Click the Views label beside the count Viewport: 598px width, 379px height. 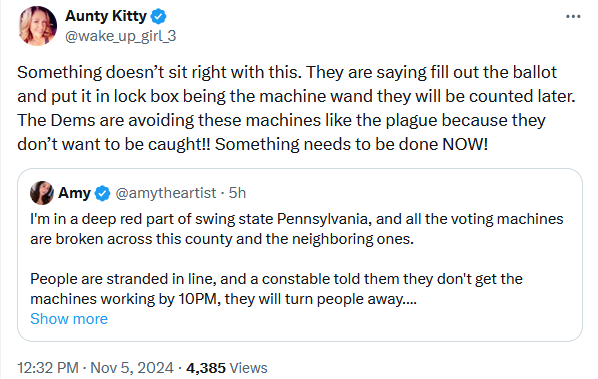(x=248, y=368)
